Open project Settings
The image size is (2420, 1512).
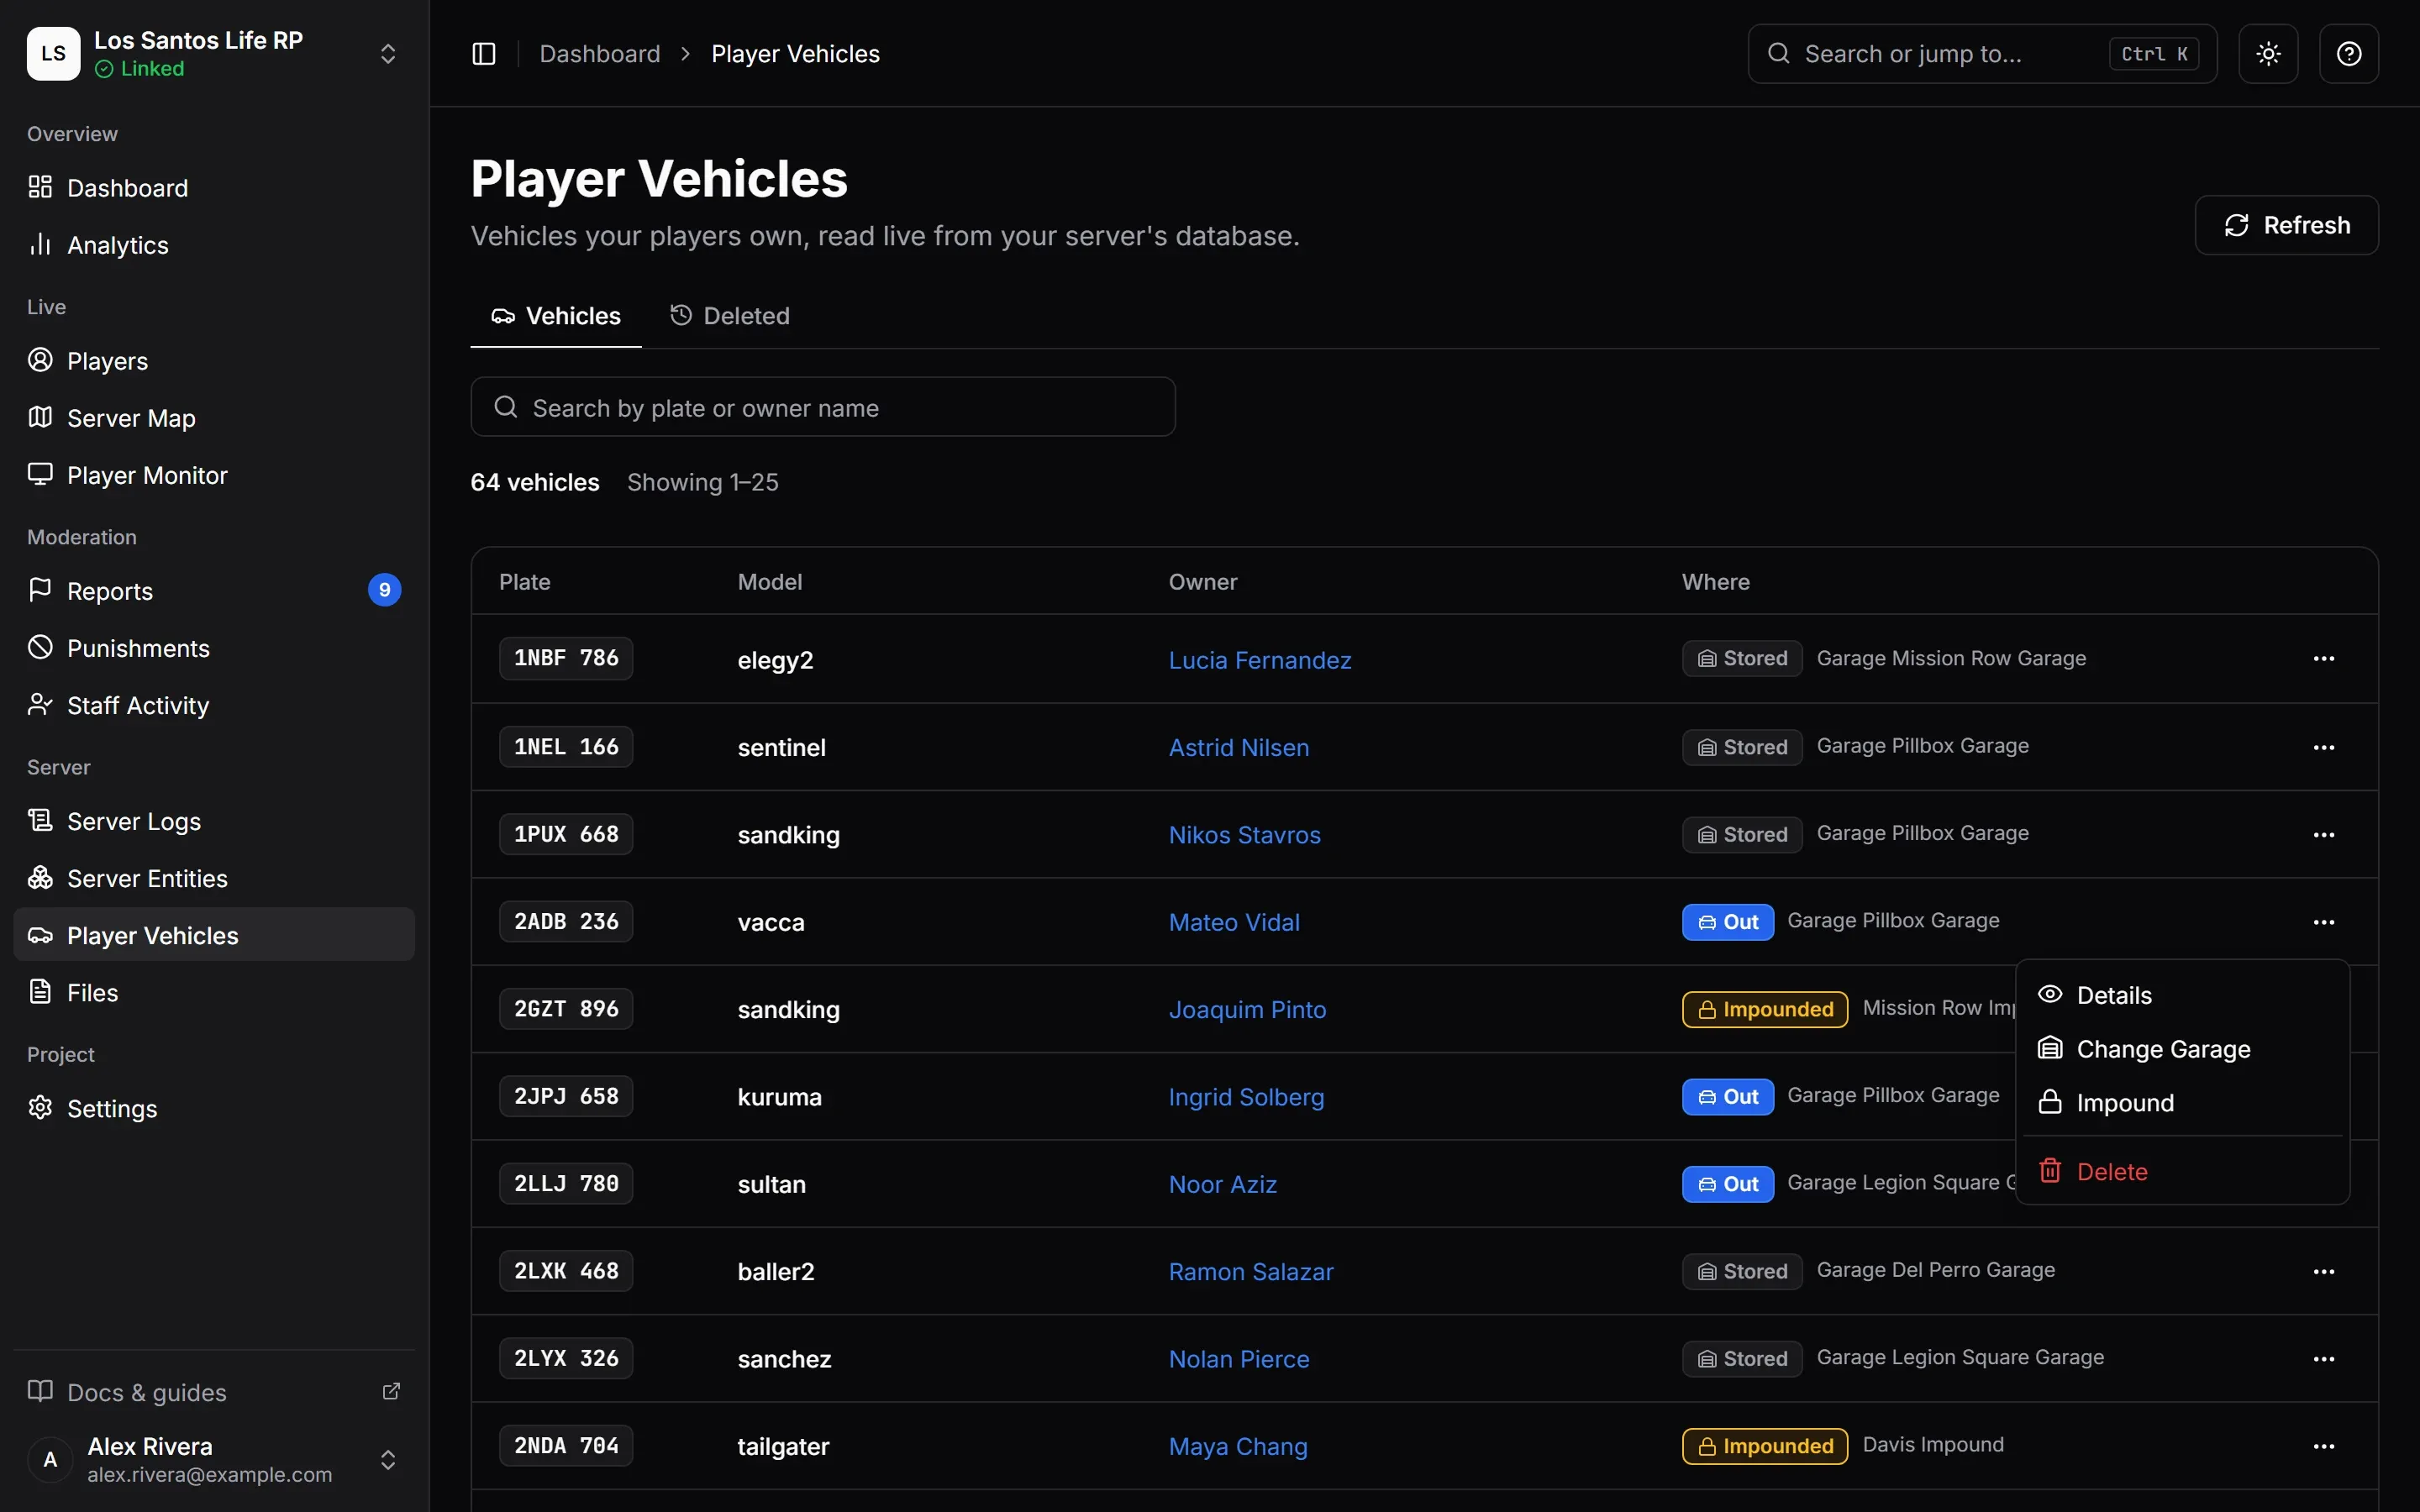[214, 1108]
